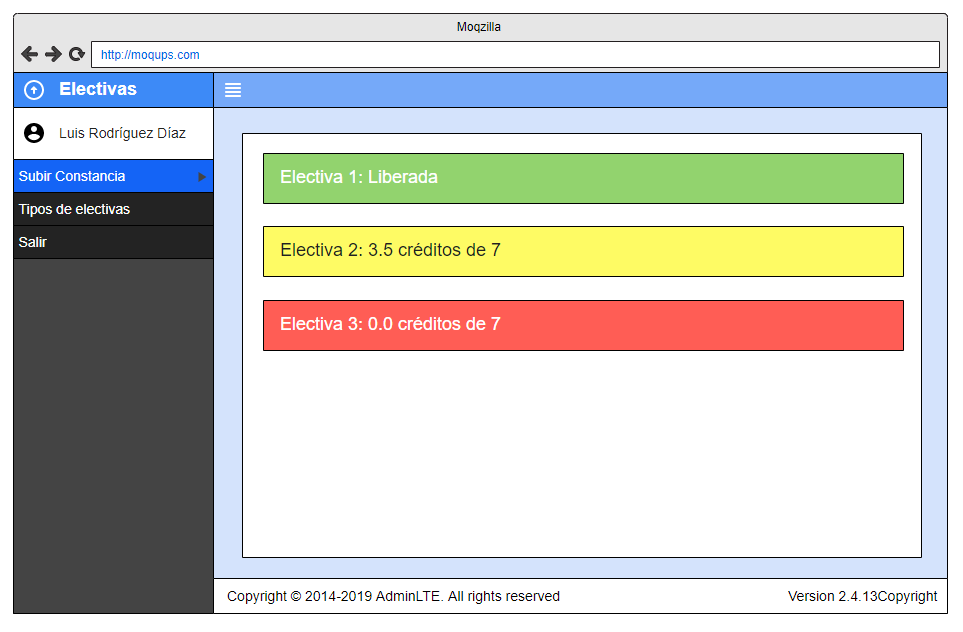Viewport: 963px width, 632px height.
Task: Open the yellow Electiva 2 credits panel
Action: 583,252
